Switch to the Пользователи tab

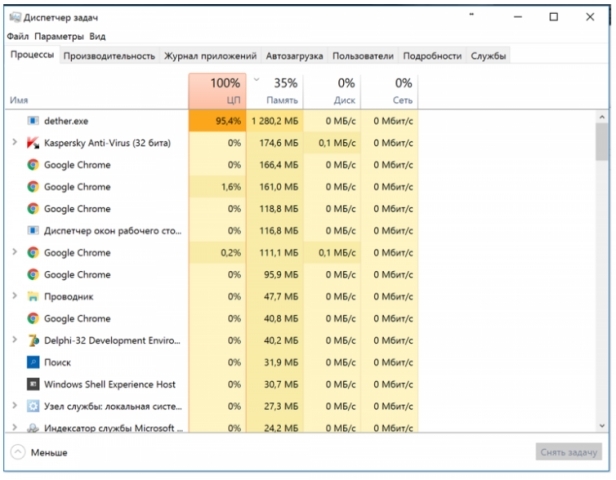click(x=363, y=56)
